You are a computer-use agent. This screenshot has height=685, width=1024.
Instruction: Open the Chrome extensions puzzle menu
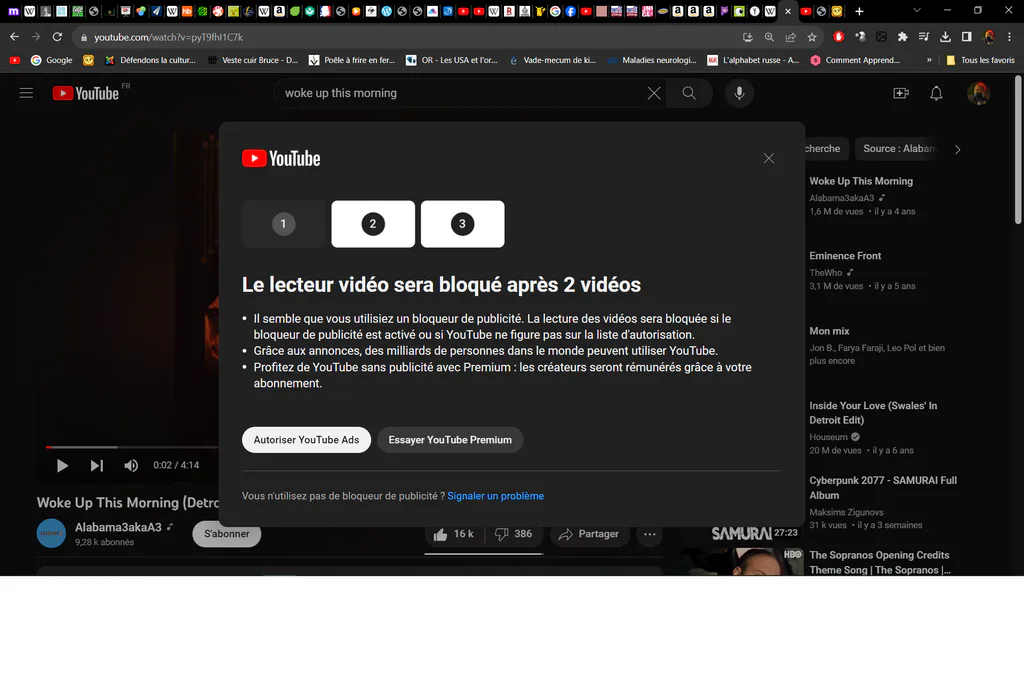pos(903,37)
